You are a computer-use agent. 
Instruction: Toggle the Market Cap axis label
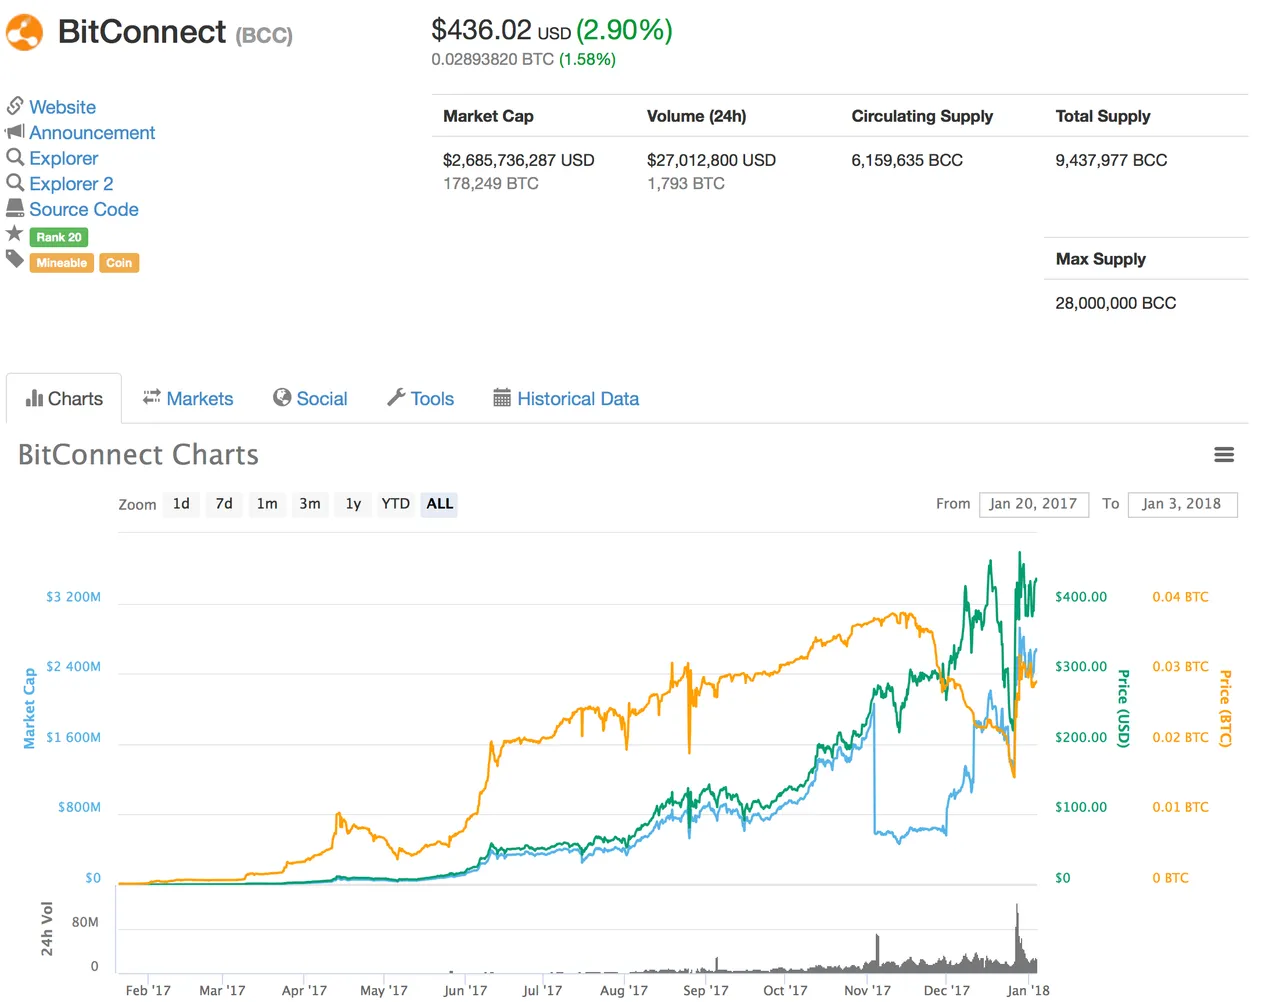point(29,708)
